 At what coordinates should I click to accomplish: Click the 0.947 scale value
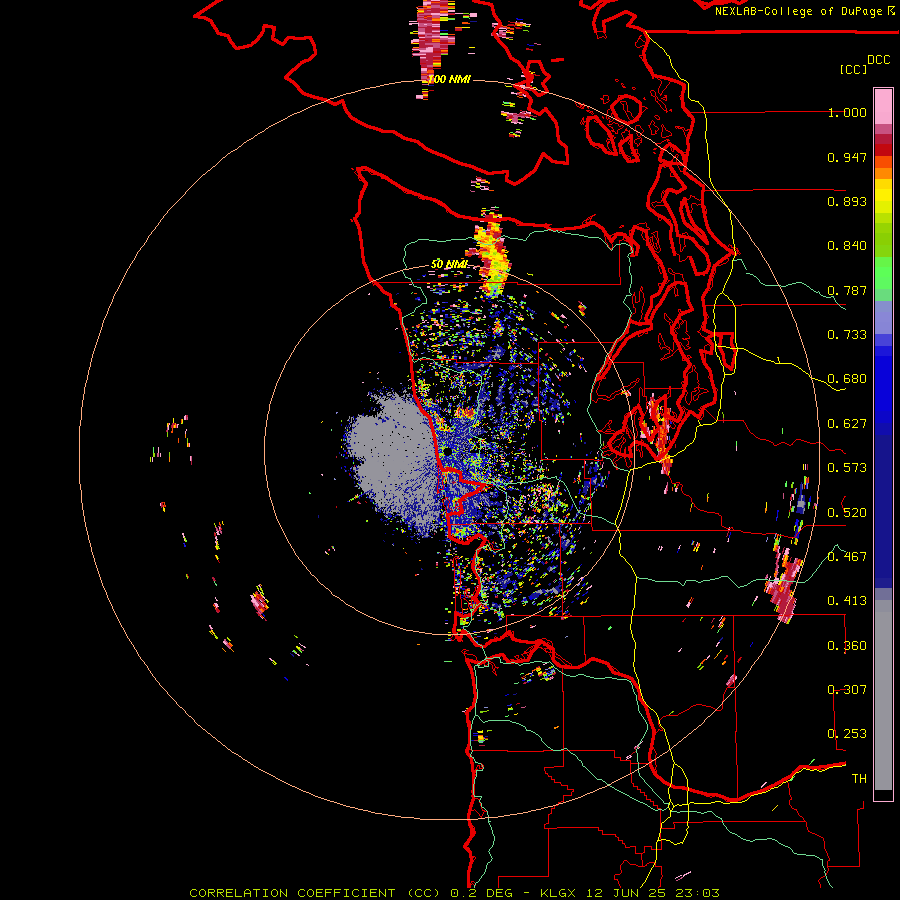[847, 157]
